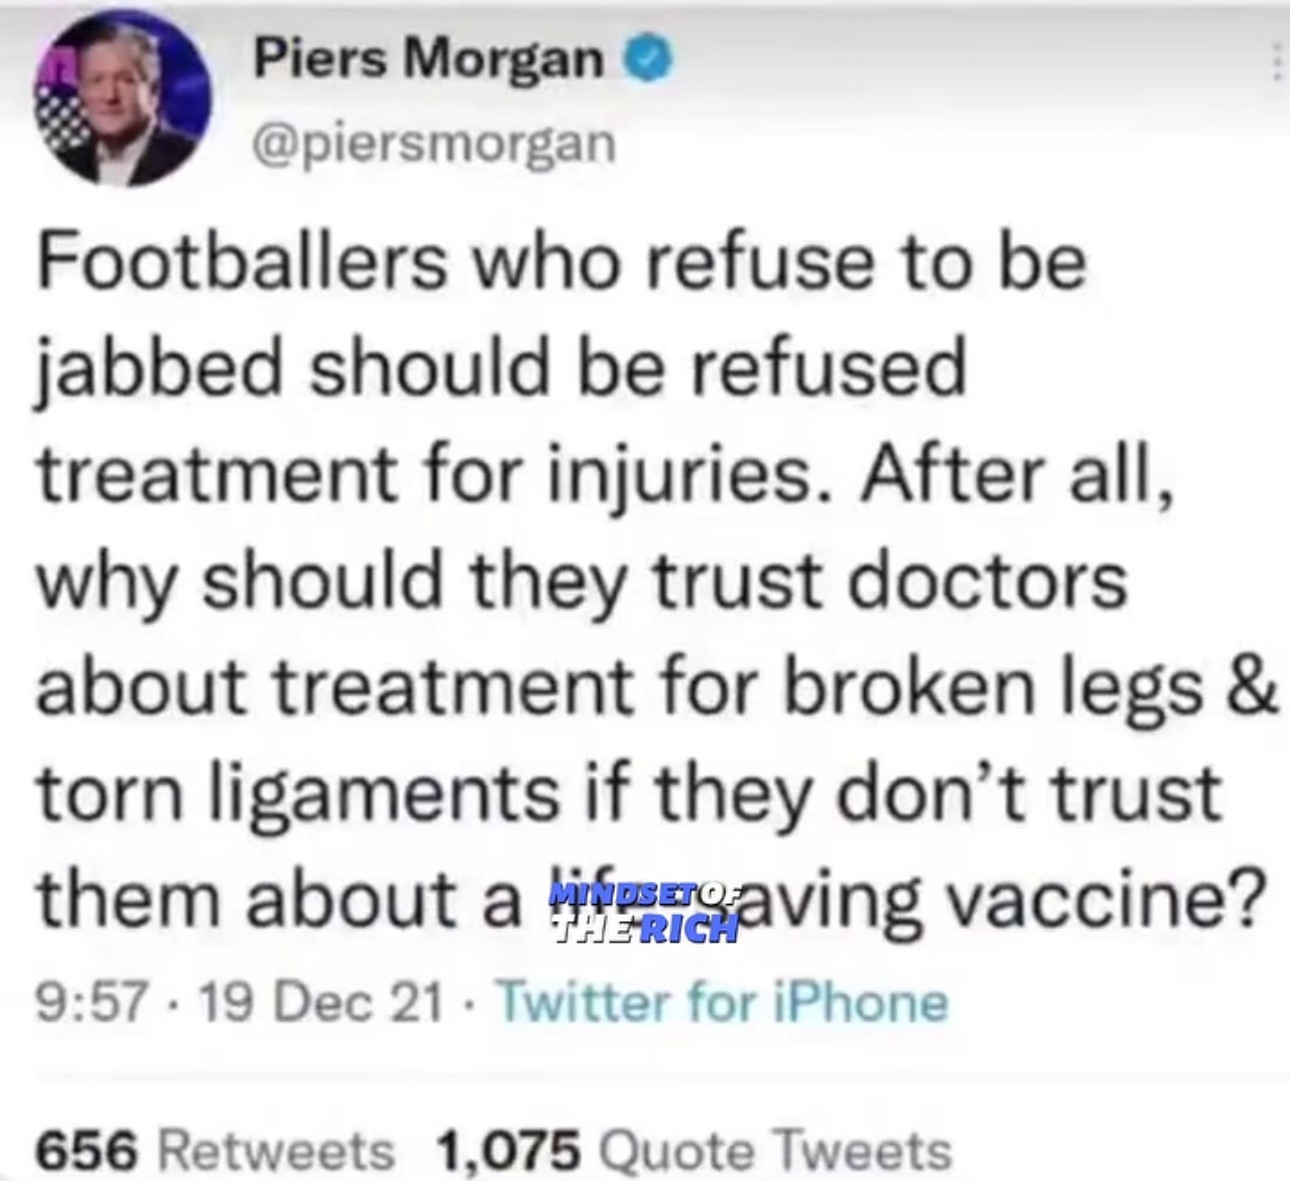
Task: Click the 9:57 timestamp
Action: 93,1001
